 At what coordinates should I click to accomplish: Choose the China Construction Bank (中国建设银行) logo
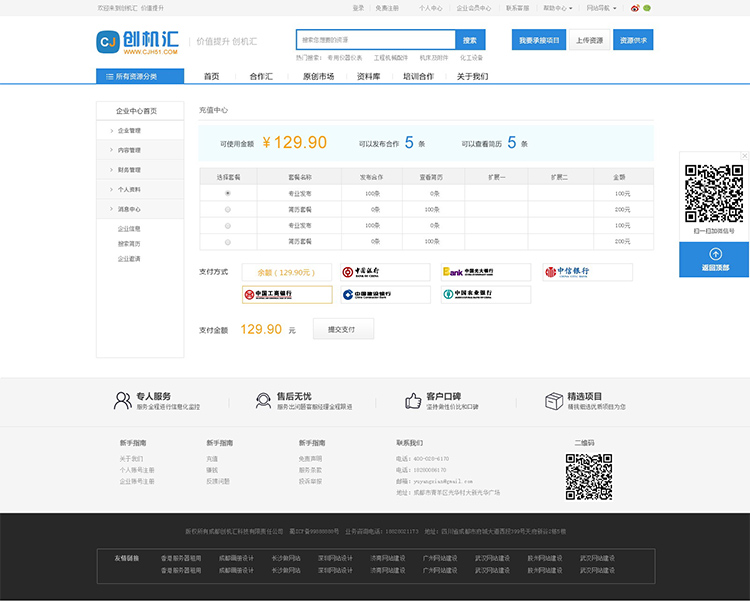tap(373, 294)
